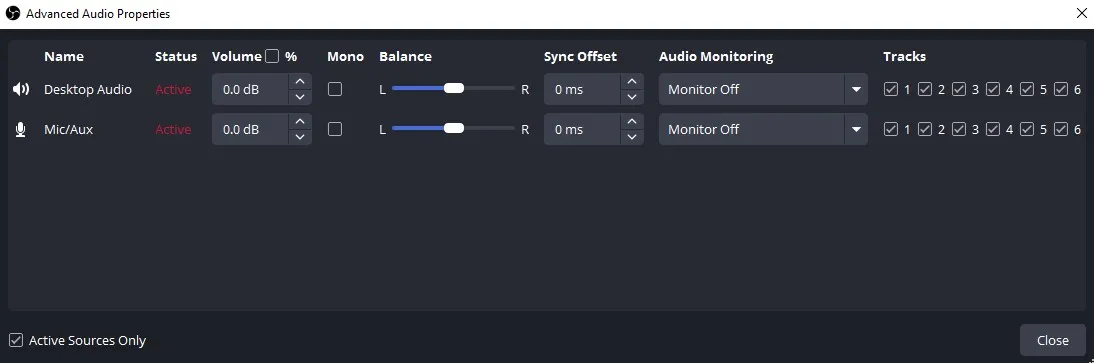Increase Desktop Audio sync offset
Viewport: 1094px width, 363px height.
pyautogui.click(x=632, y=82)
